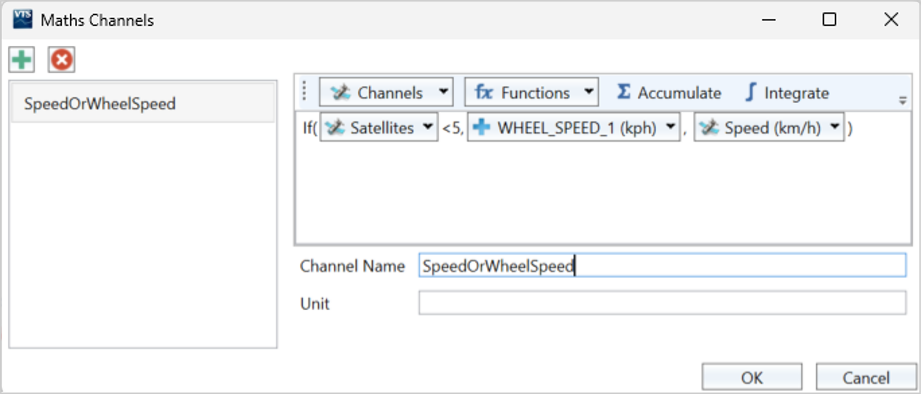921x394 pixels.
Task: Minimize the Maths Channels window
Action: tap(767, 20)
